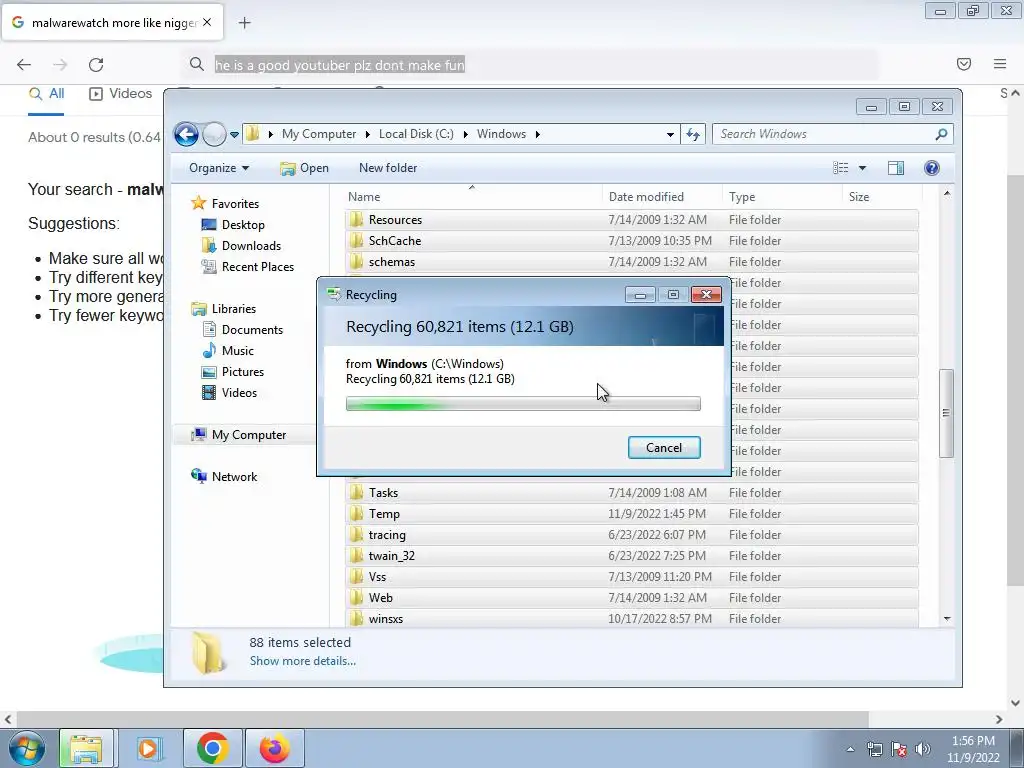The height and width of the screenshot is (768, 1024).
Task: Toggle the preview pane icon
Action: 896,168
